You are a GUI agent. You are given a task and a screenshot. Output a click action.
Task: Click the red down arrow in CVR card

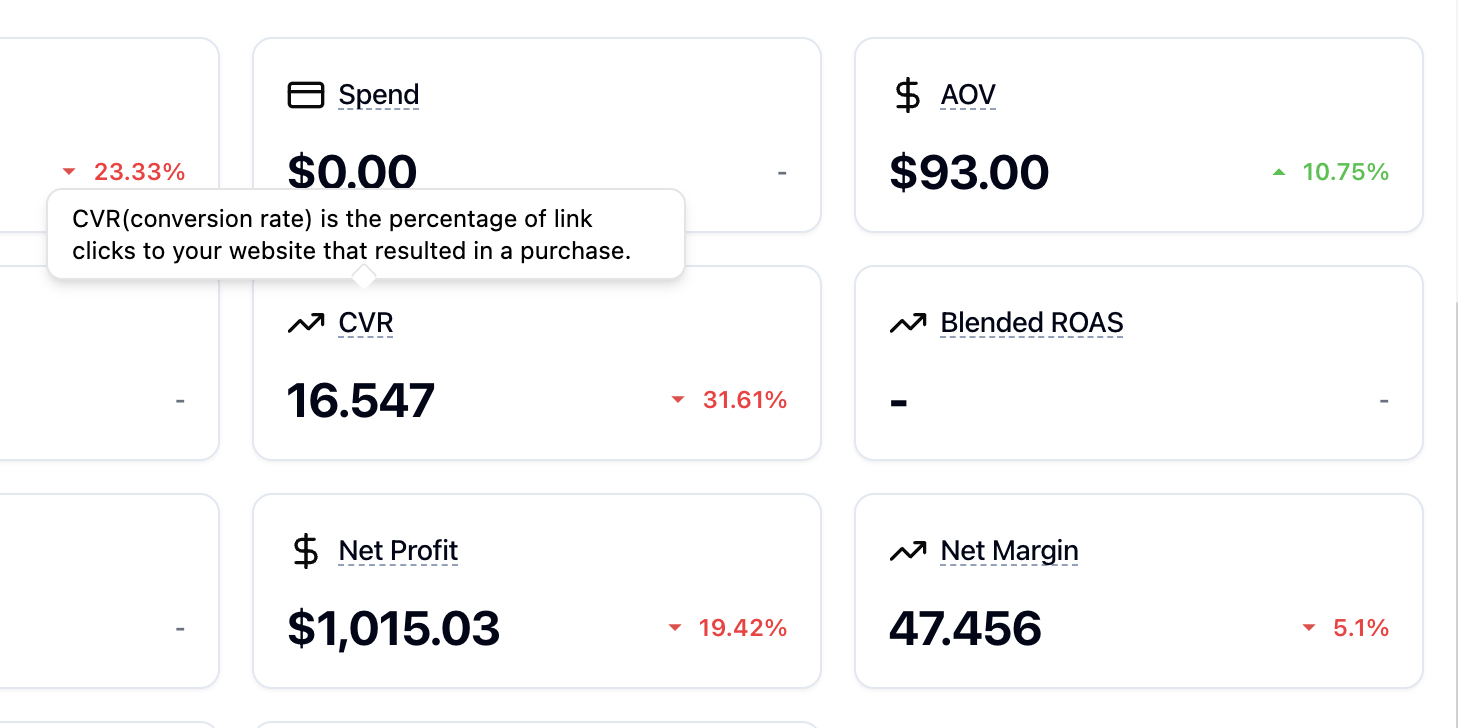(x=678, y=400)
